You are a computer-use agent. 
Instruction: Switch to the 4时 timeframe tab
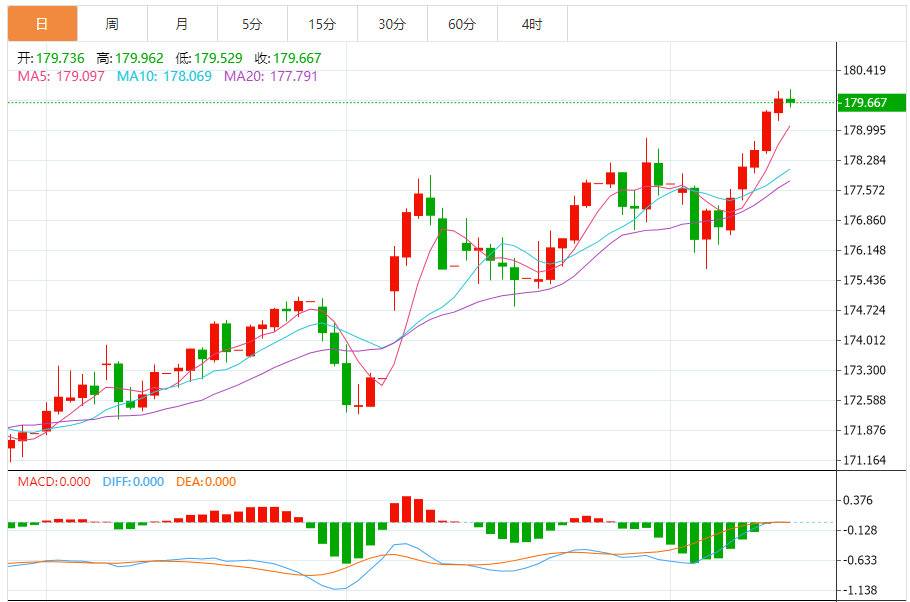pos(532,24)
